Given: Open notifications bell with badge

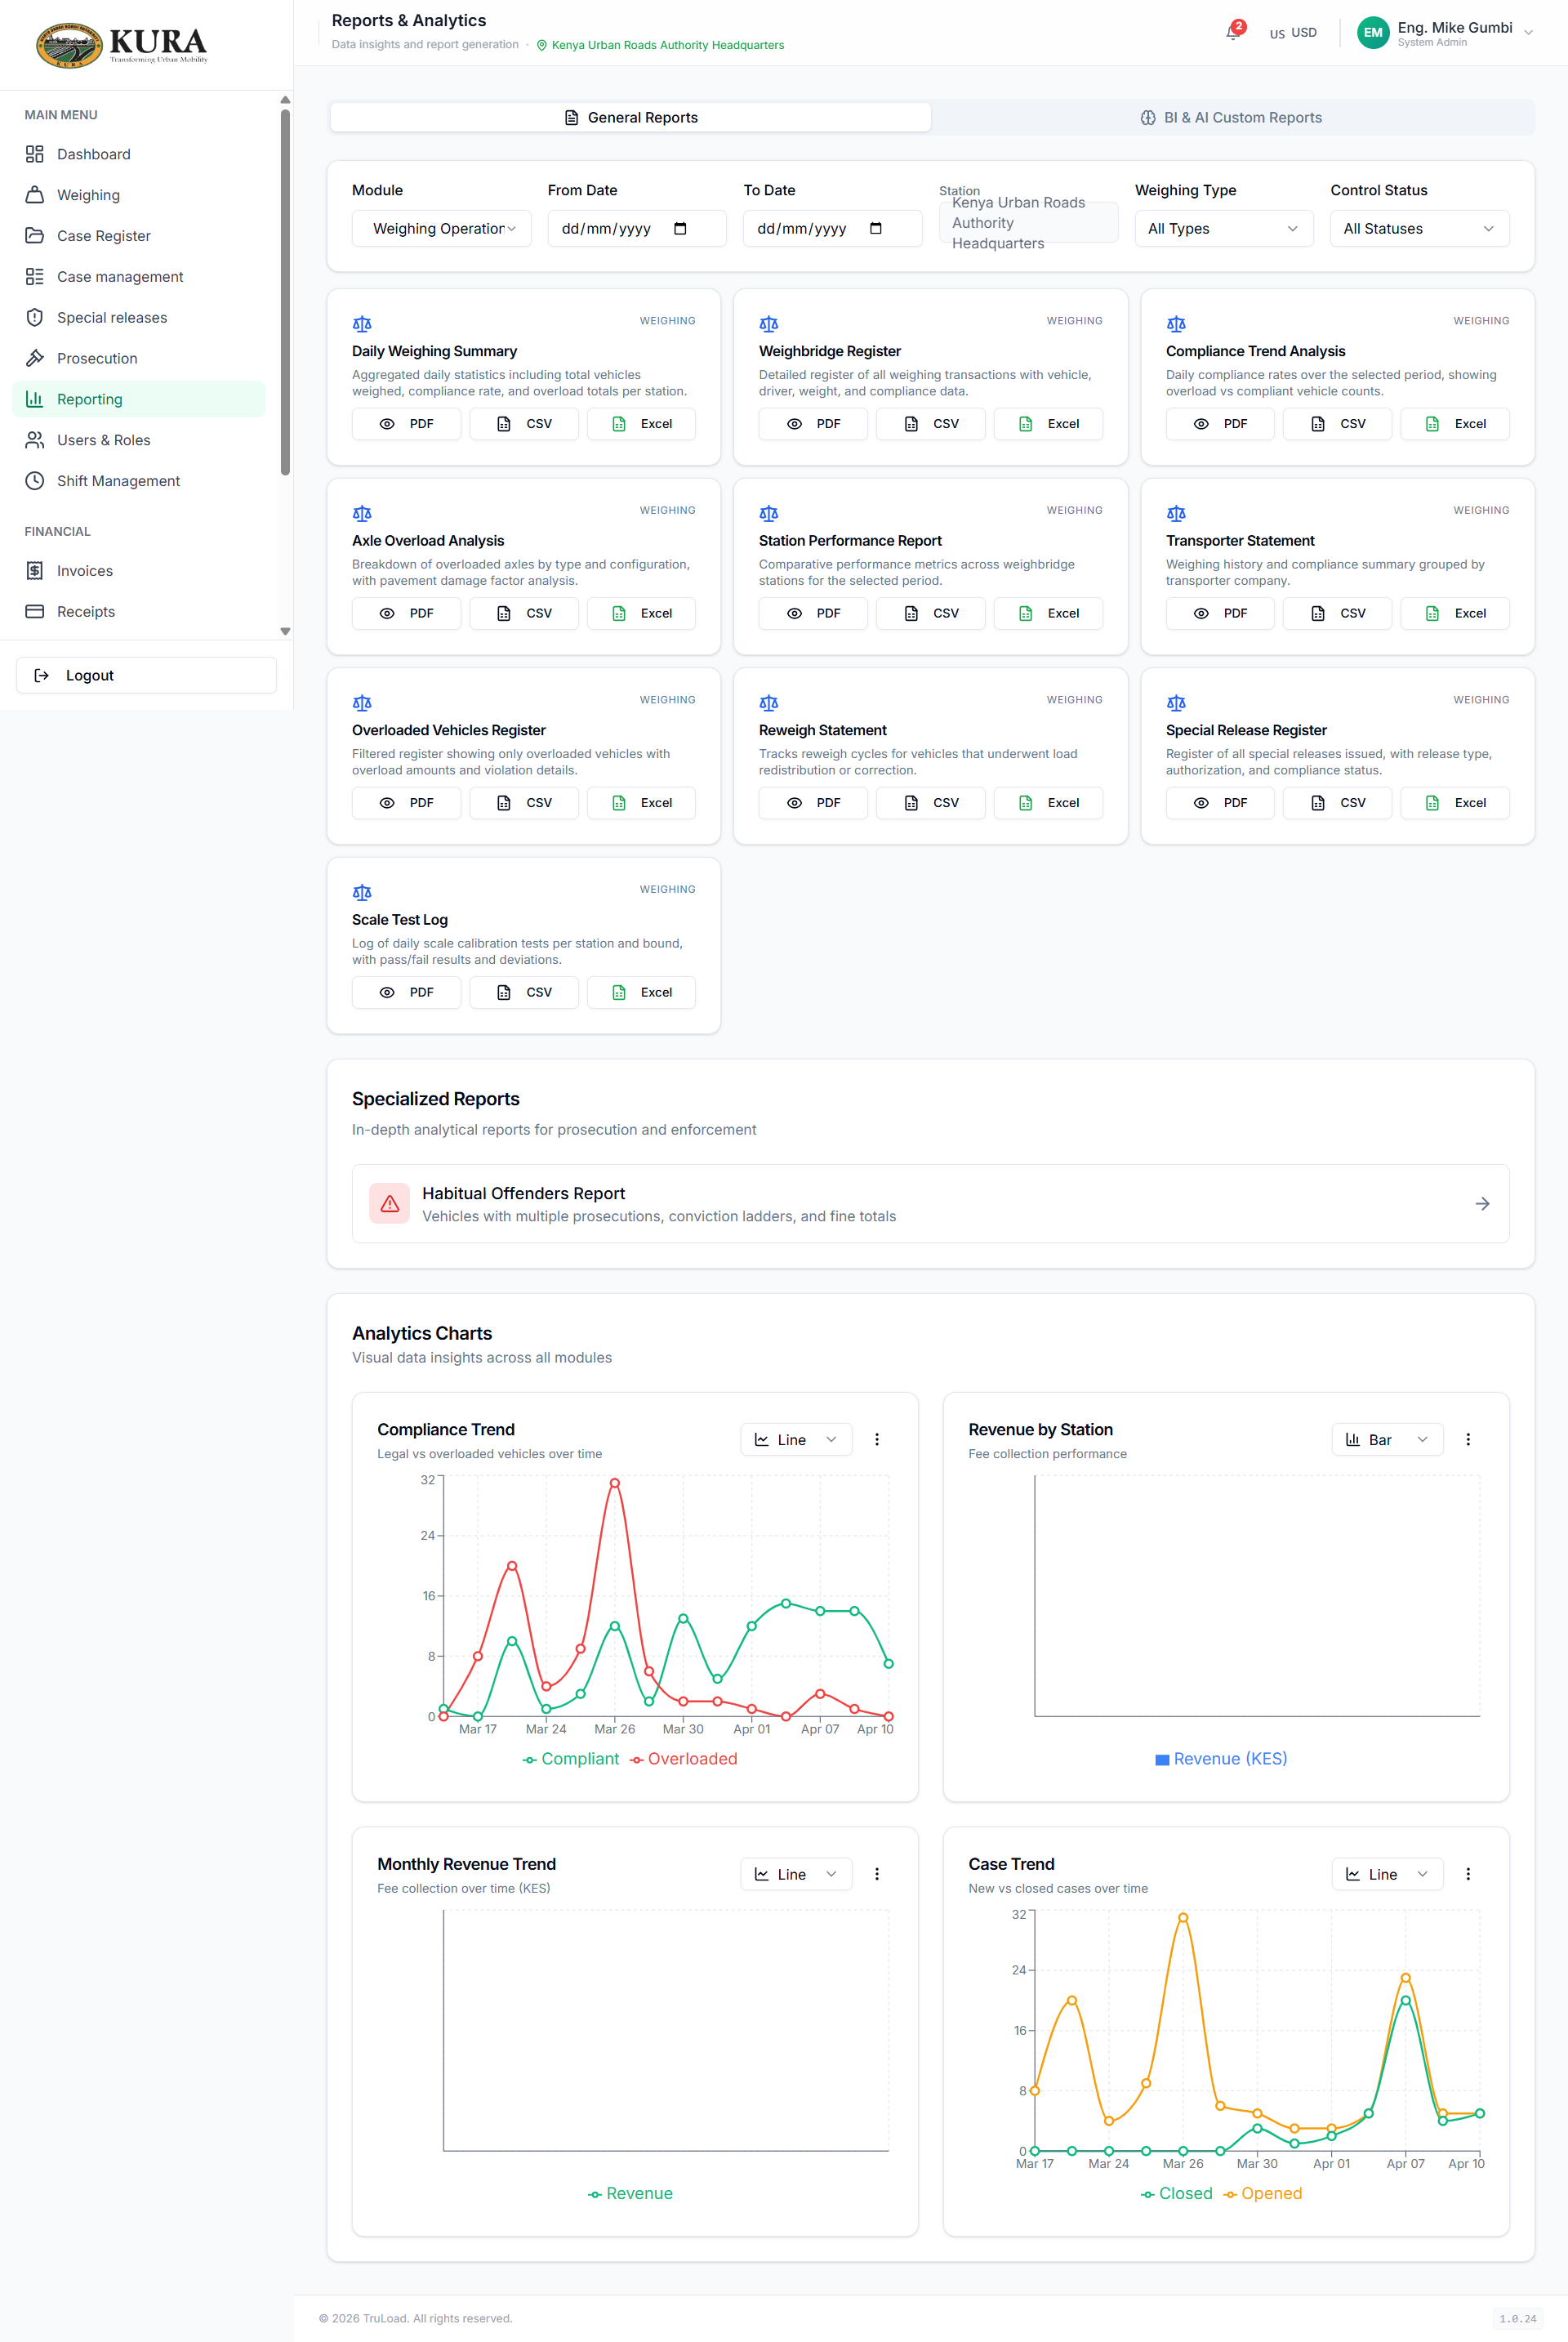Looking at the screenshot, I should 1233,31.
